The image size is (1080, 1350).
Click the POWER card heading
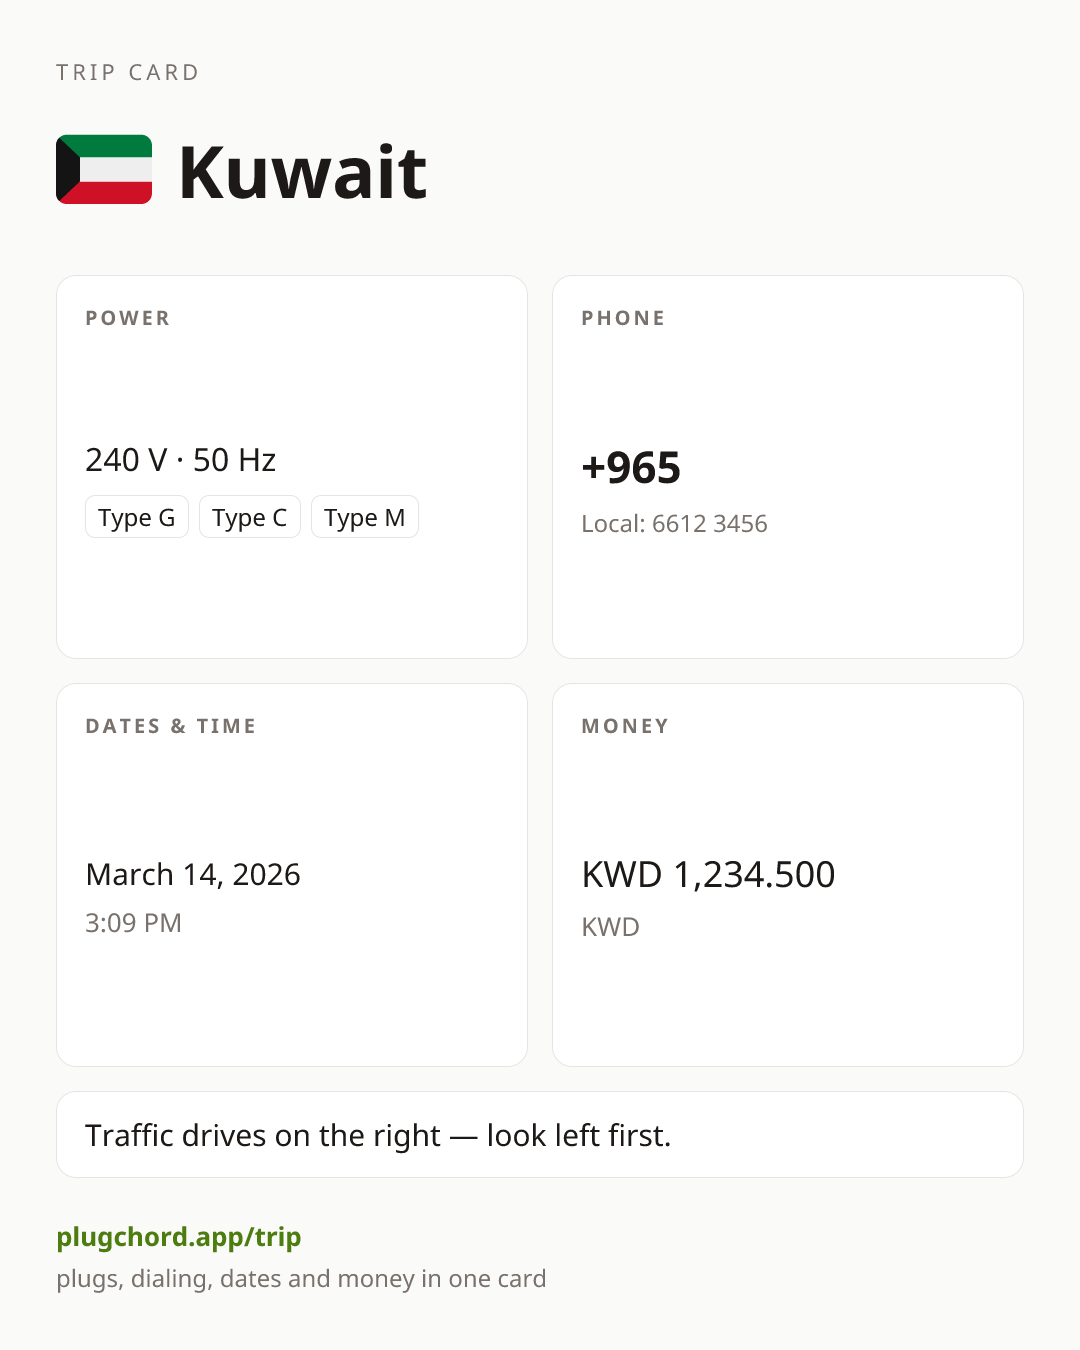pos(128,318)
